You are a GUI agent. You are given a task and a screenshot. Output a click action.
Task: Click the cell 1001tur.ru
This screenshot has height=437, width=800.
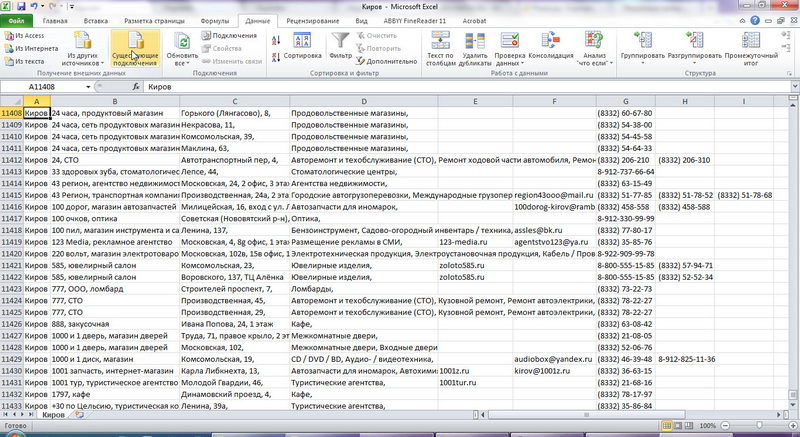(x=476, y=382)
